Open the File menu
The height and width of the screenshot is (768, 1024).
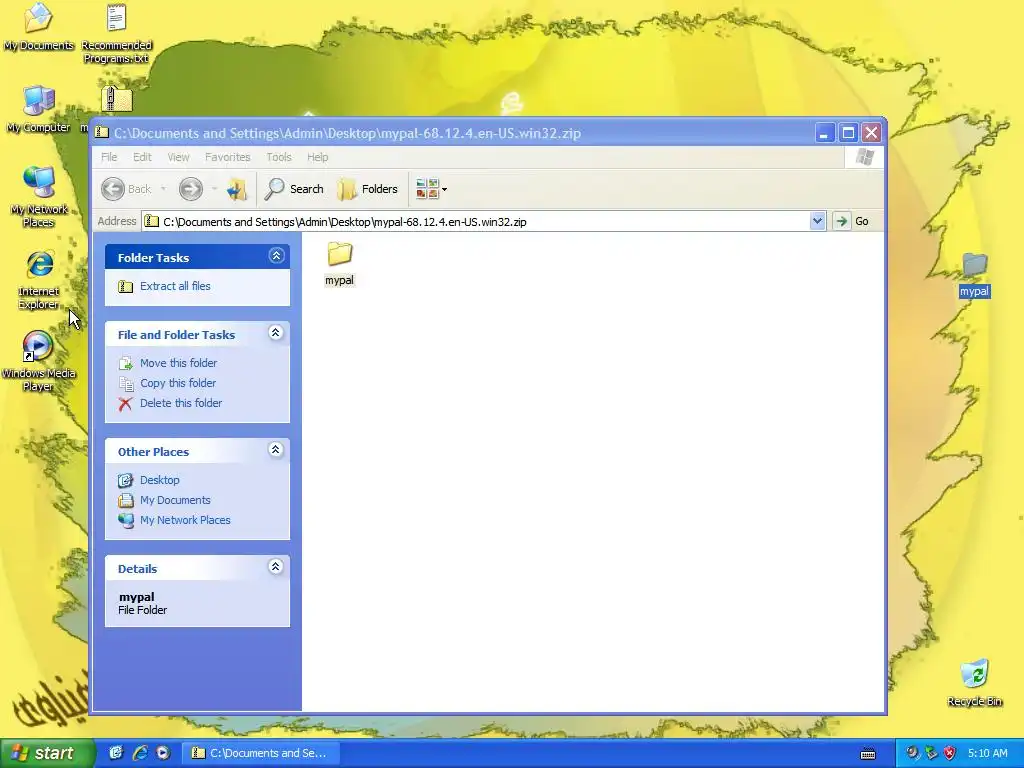click(x=109, y=157)
